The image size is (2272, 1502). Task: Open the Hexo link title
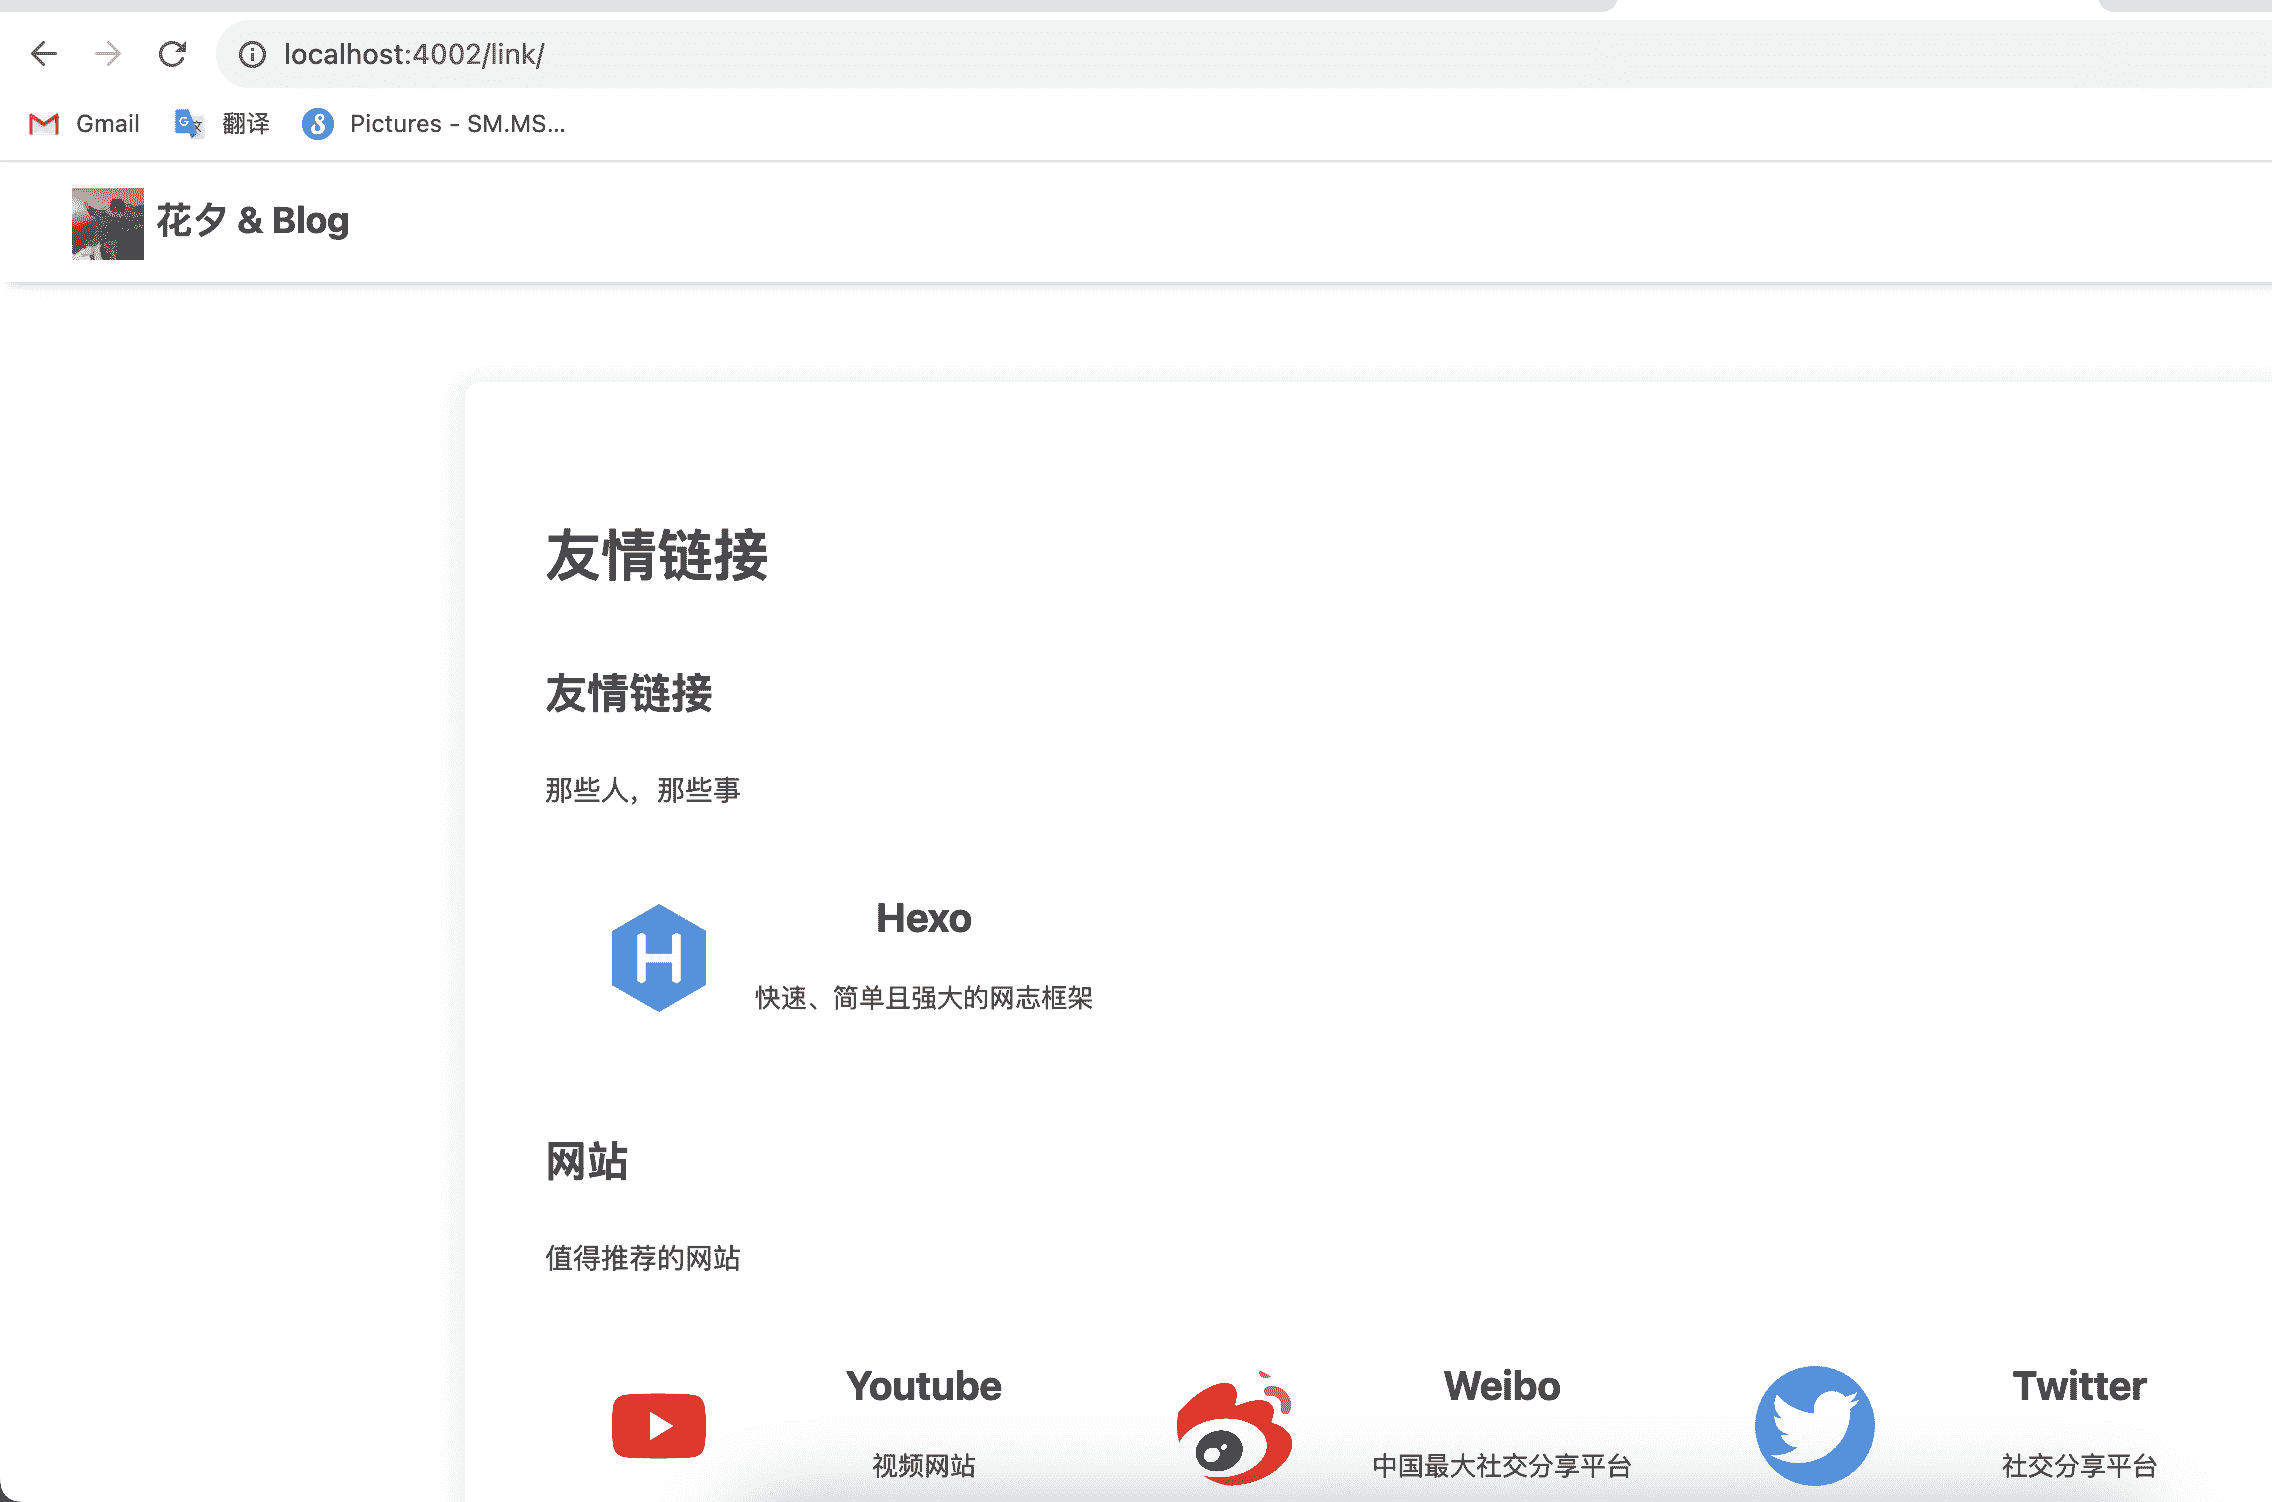[923, 918]
